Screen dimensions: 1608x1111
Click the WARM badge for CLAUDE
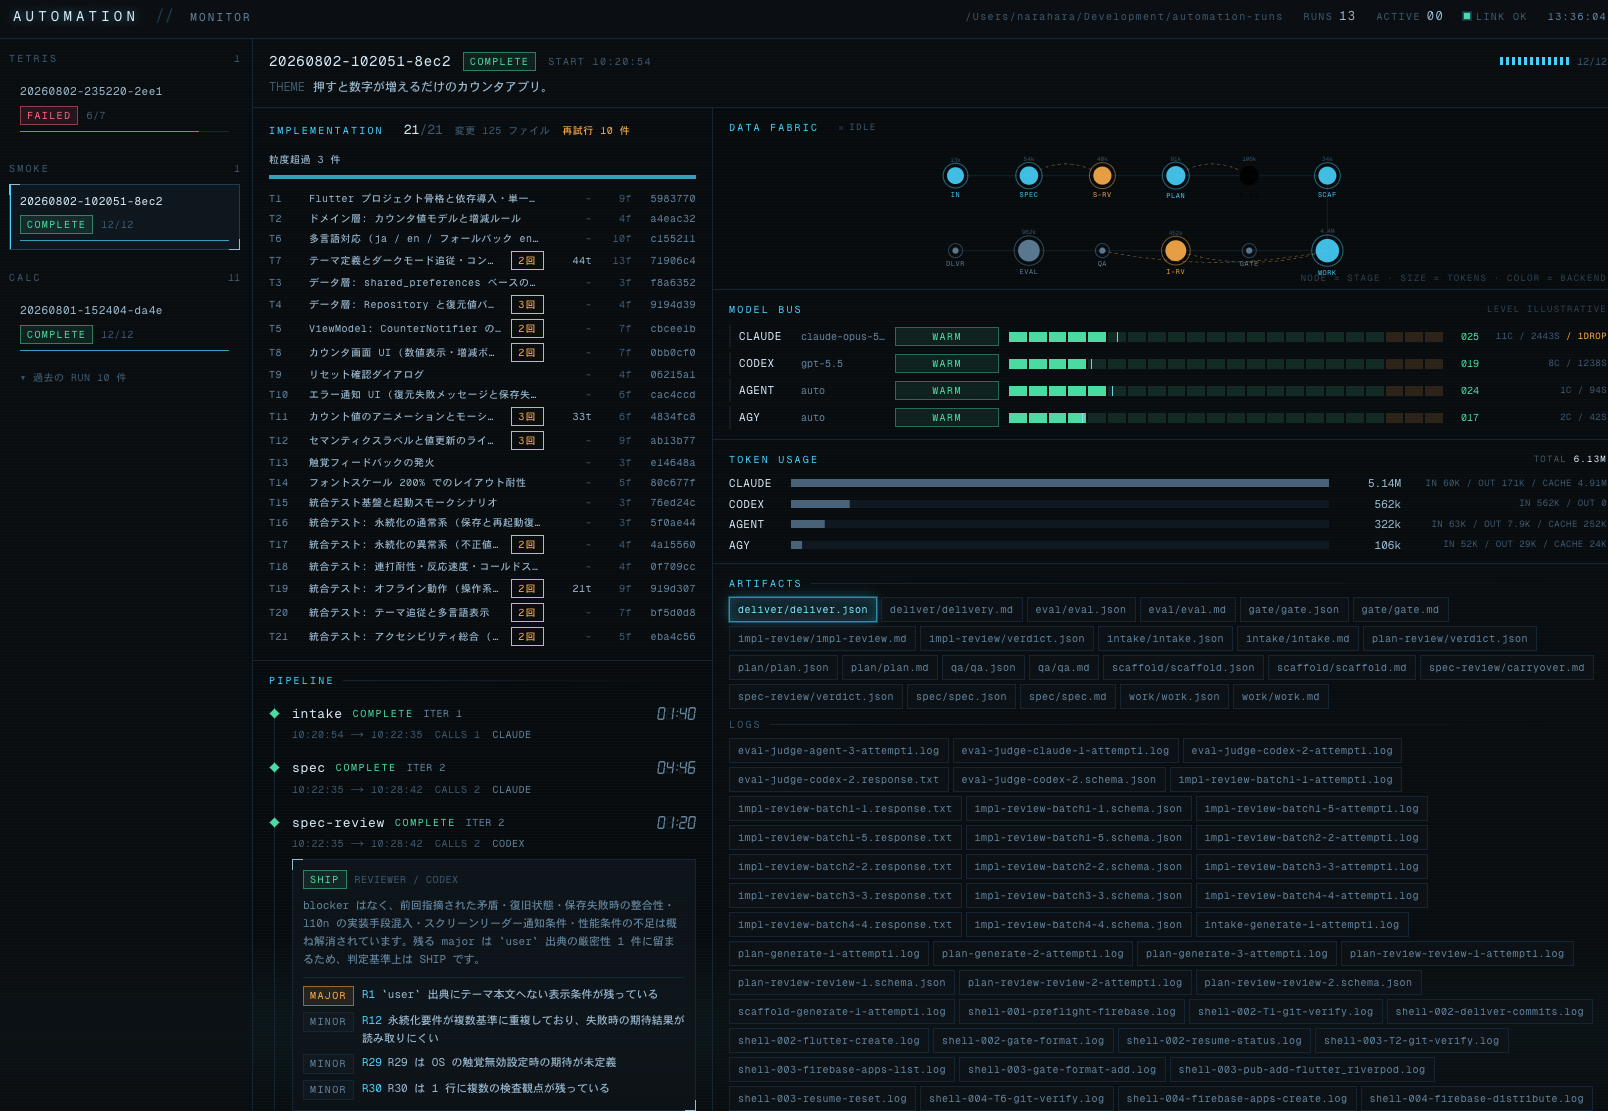946,337
